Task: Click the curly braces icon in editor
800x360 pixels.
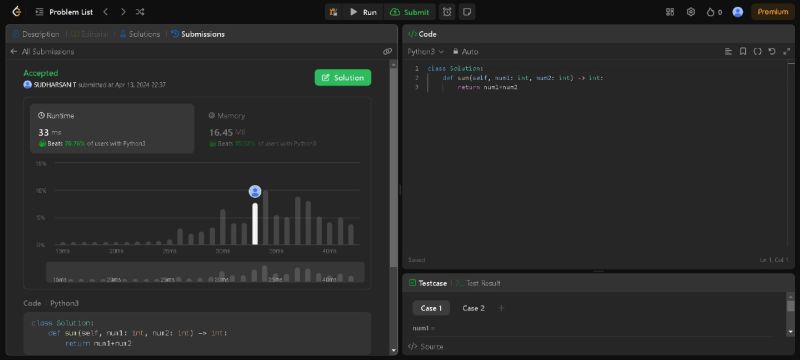Action: click(x=758, y=52)
